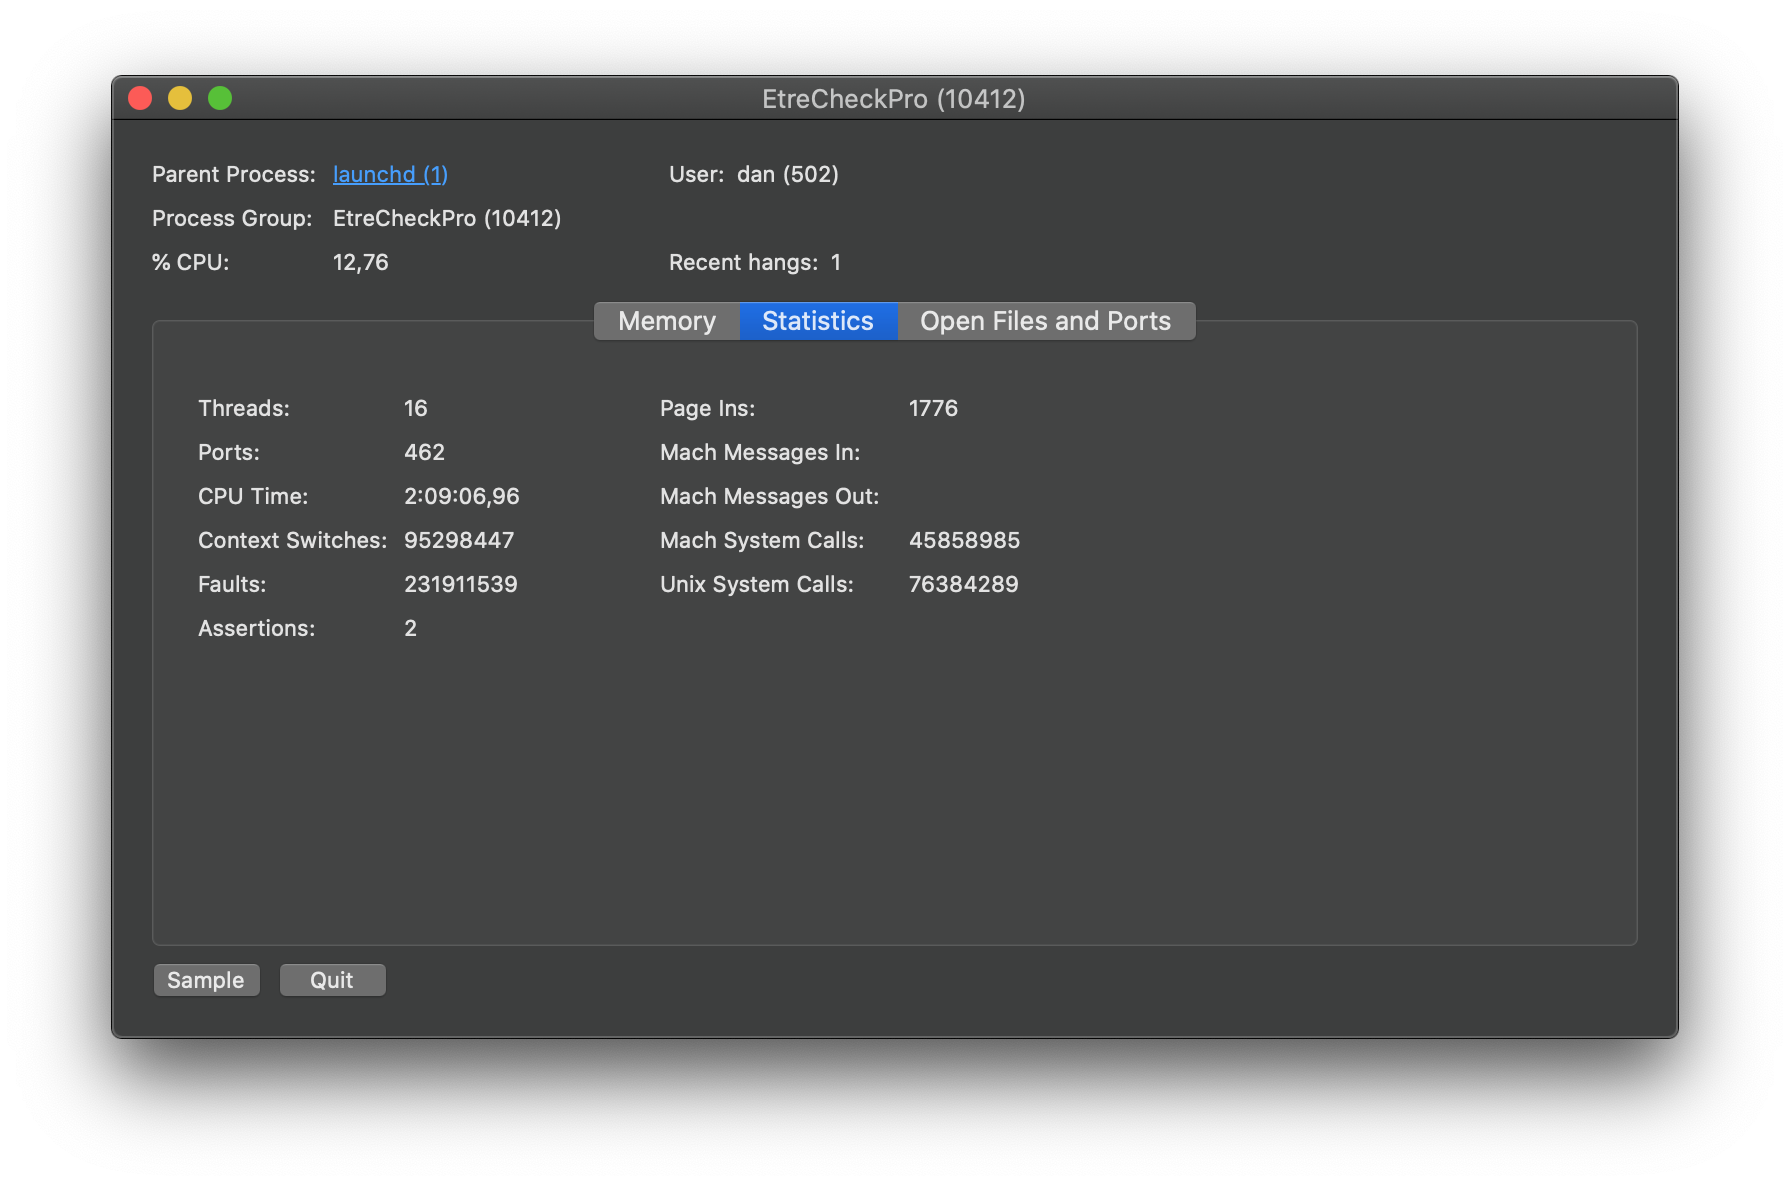Select the % CPU label

pyautogui.click(x=191, y=262)
